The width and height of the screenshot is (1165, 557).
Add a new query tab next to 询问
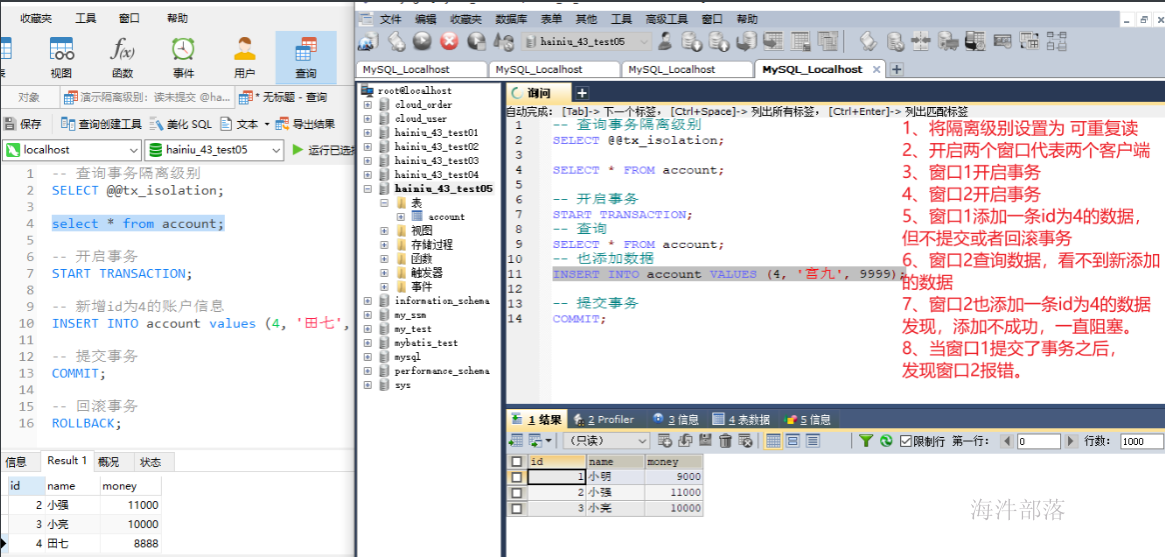582,93
